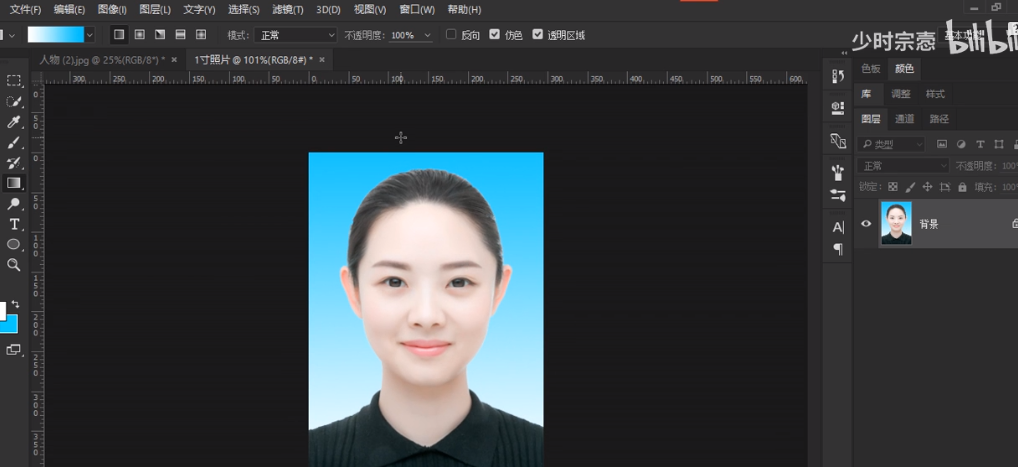
Task: Choose the radial gradient style icon
Action: [139, 35]
